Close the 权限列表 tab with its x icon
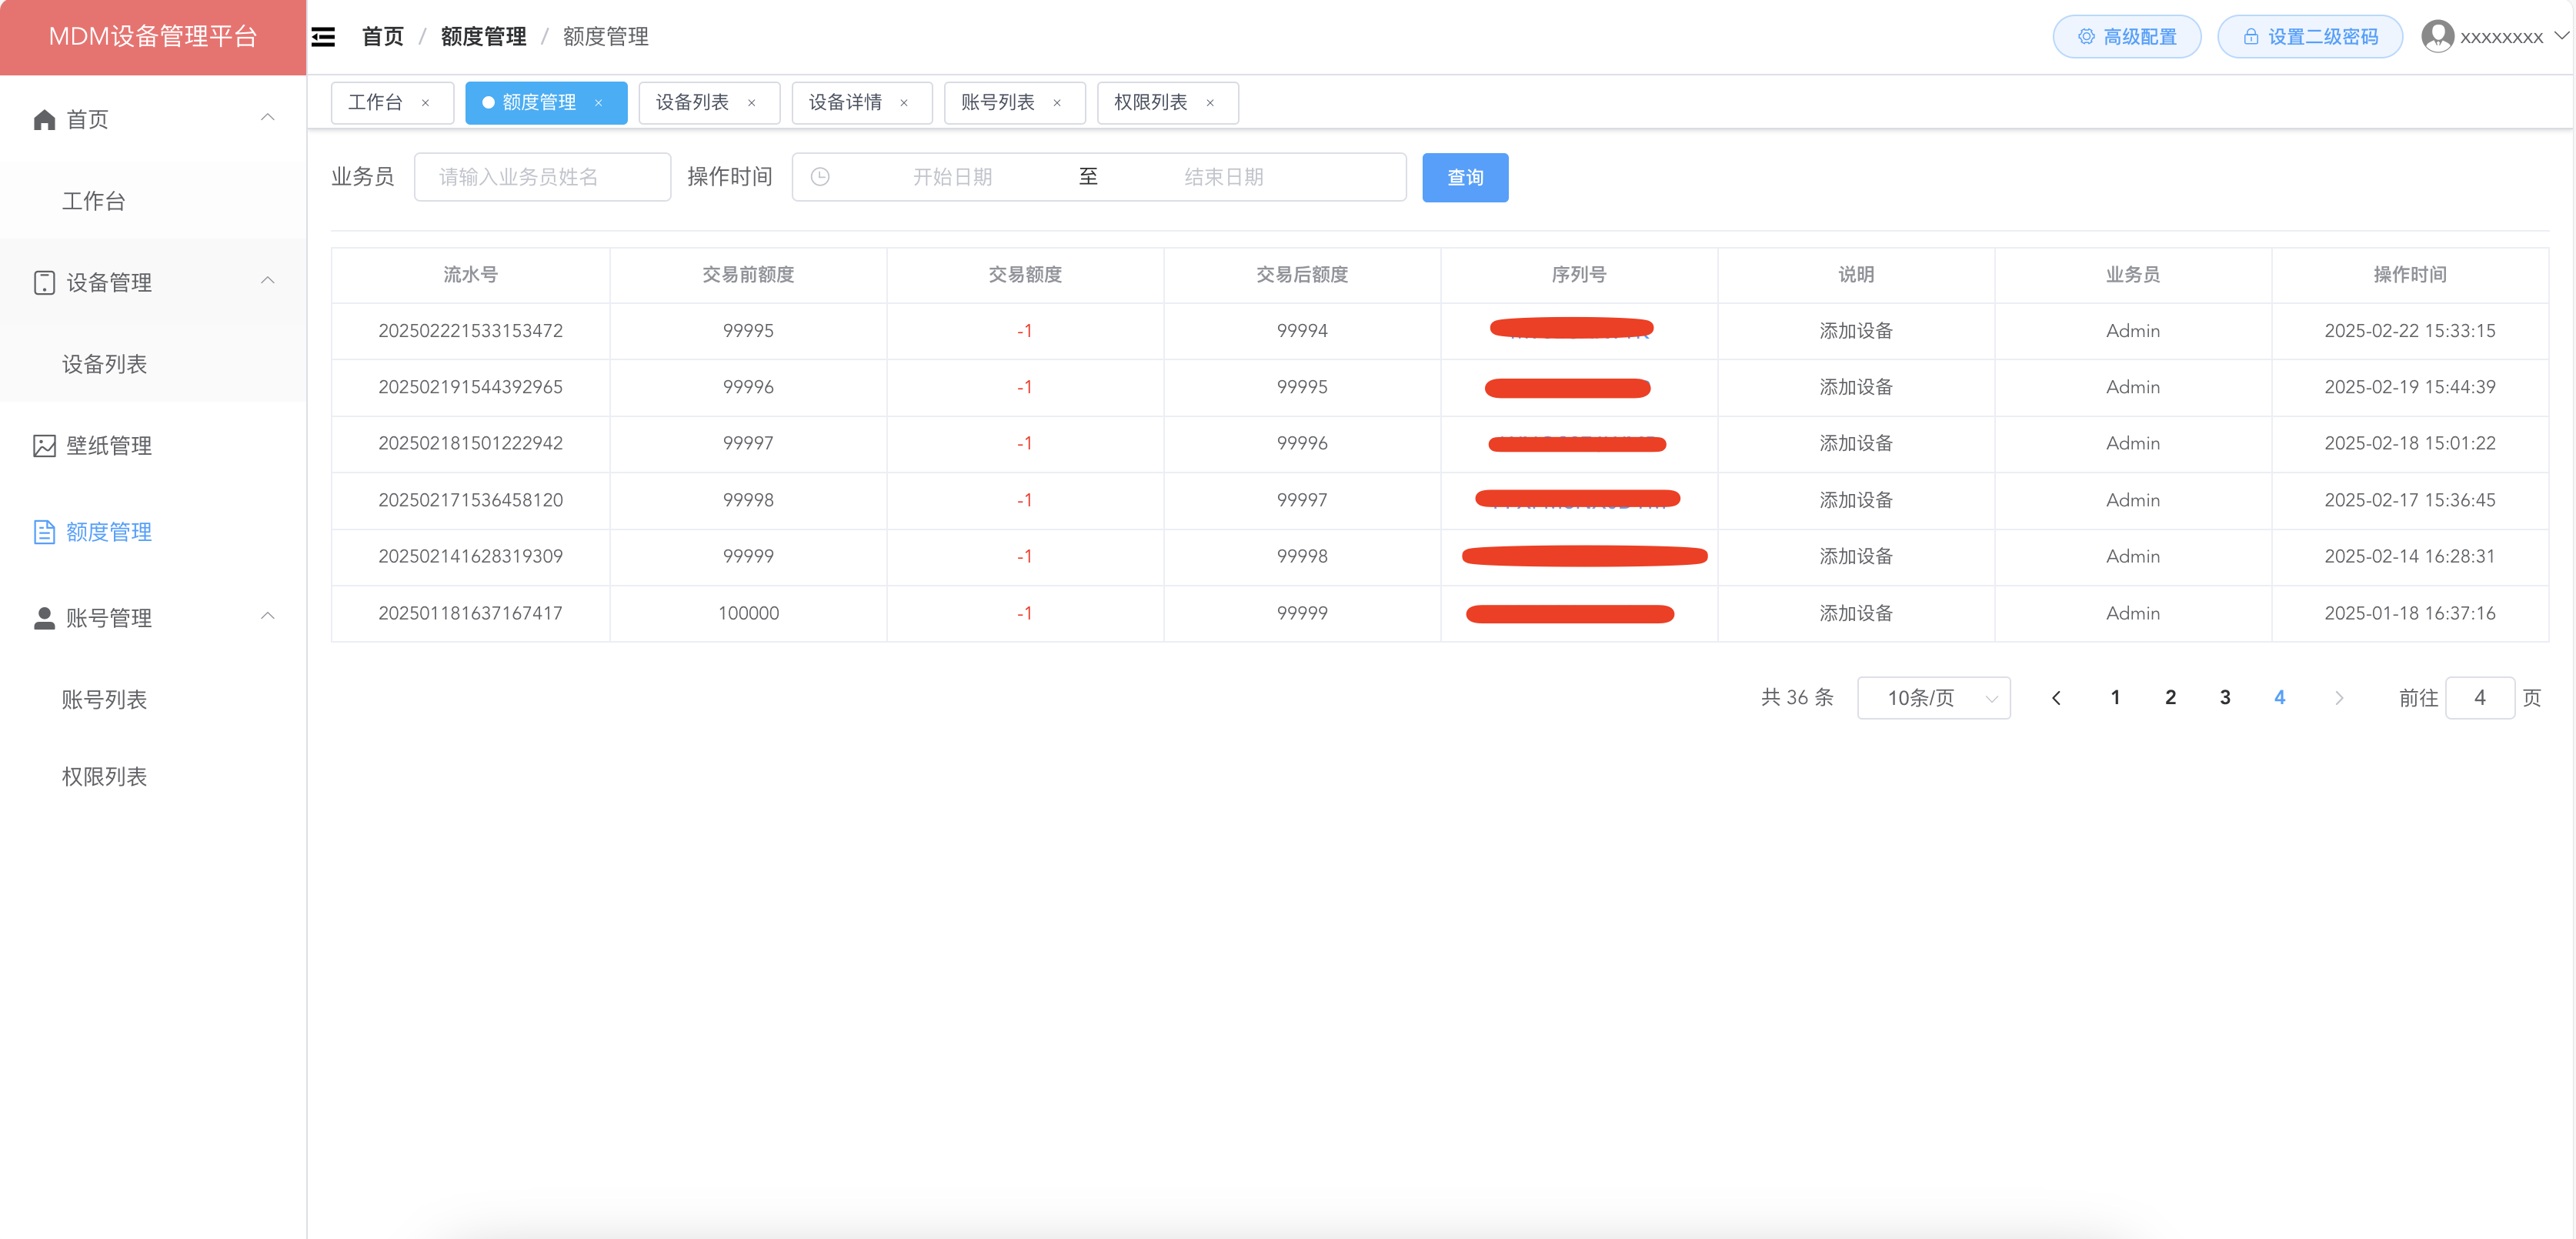Screen dimensions: 2576x1239 pyautogui.click(x=1210, y=103)
